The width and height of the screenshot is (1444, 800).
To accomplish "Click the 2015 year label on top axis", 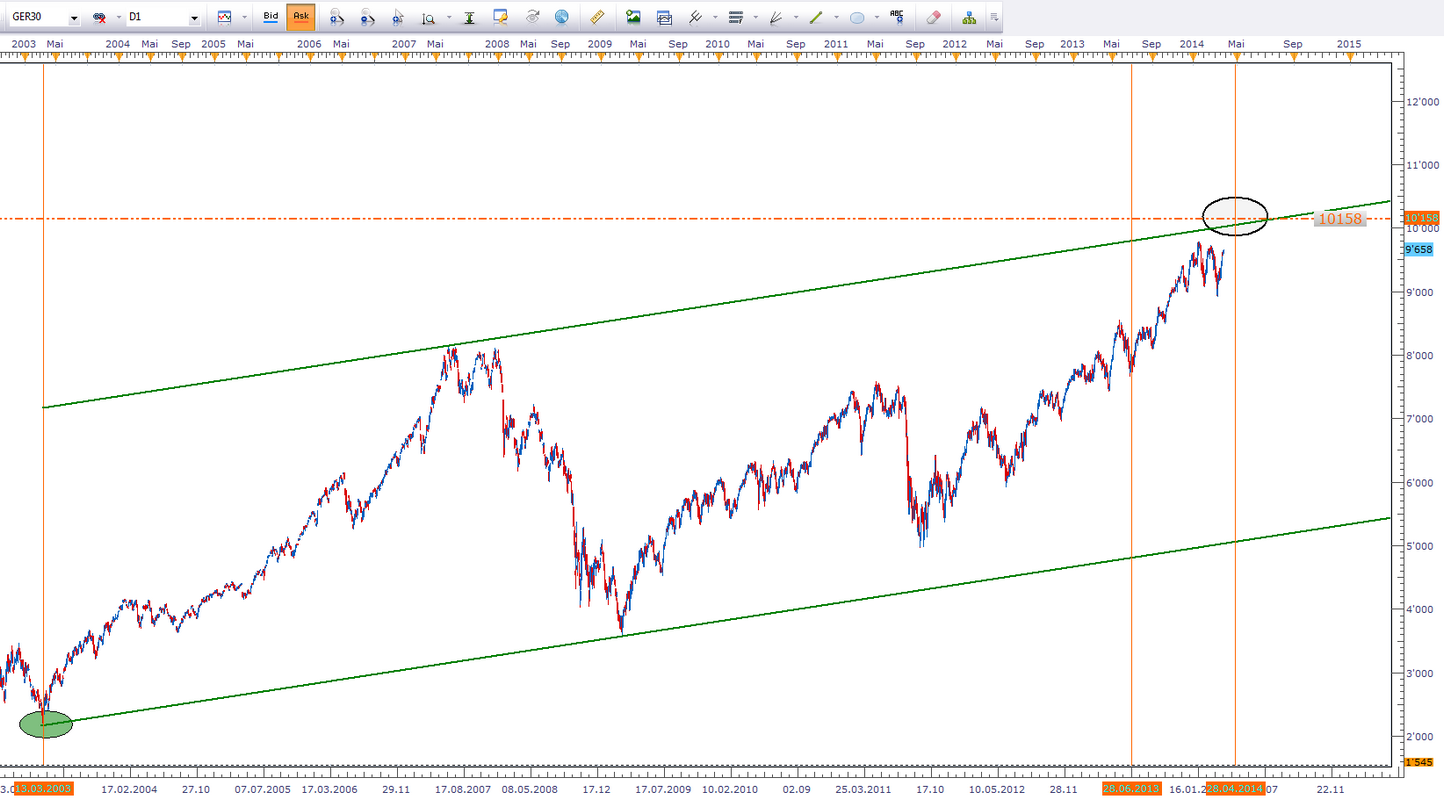I will click(x=1349, y=44).
